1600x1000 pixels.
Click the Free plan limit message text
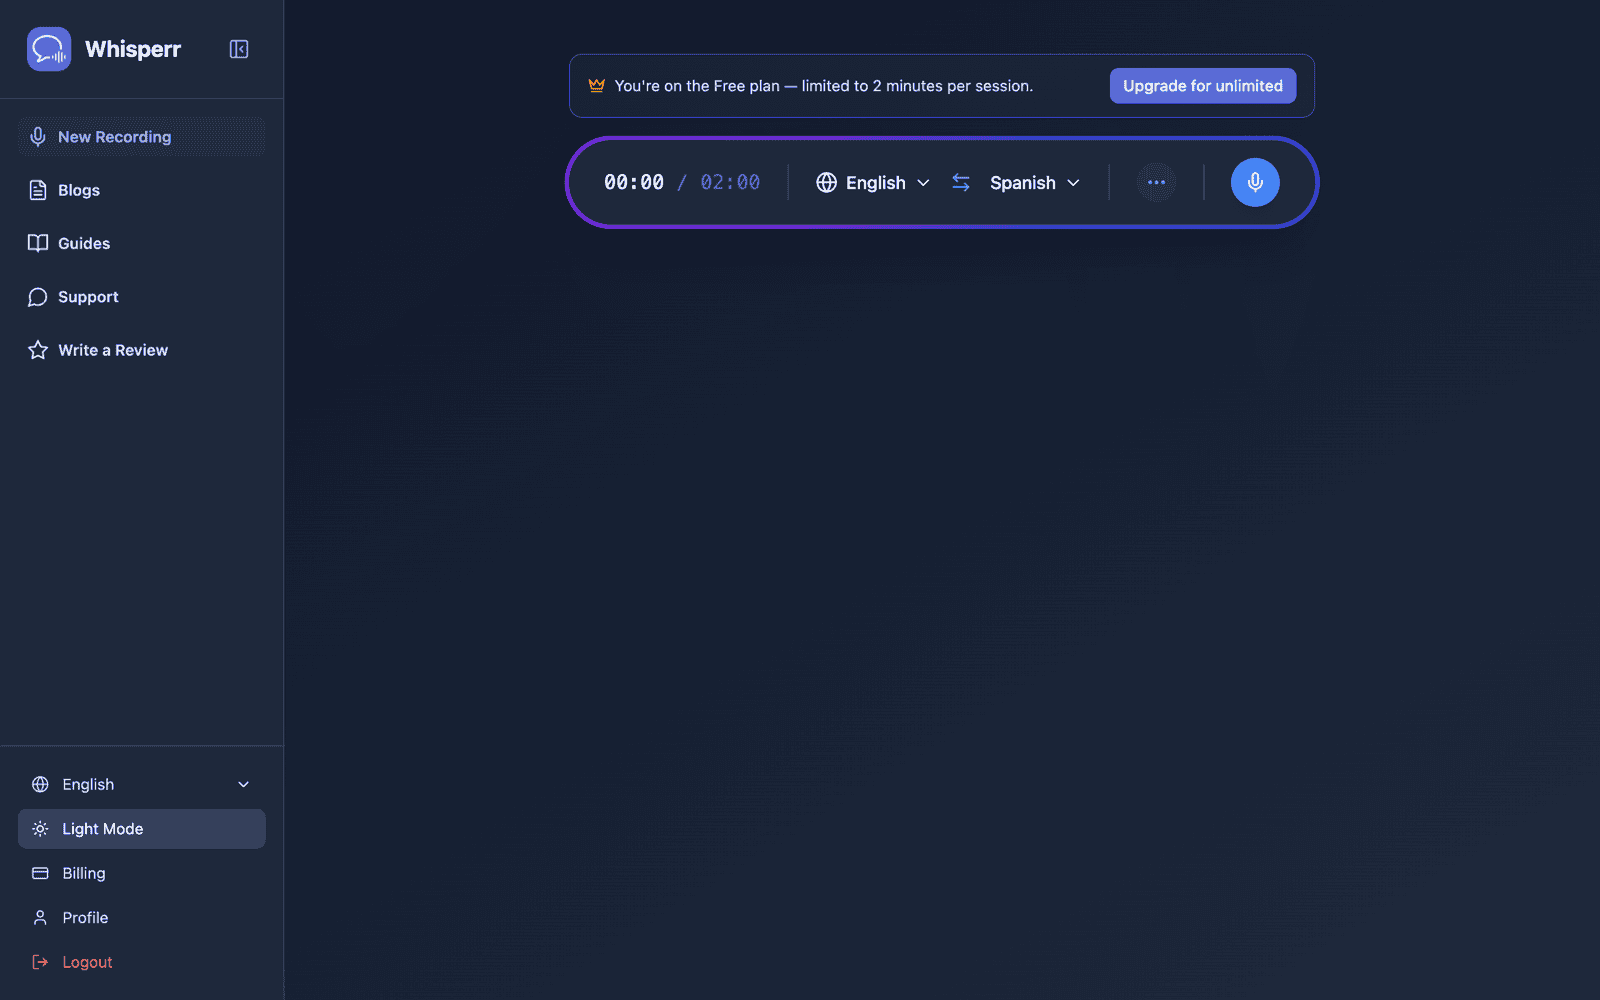tap(824, 86)
